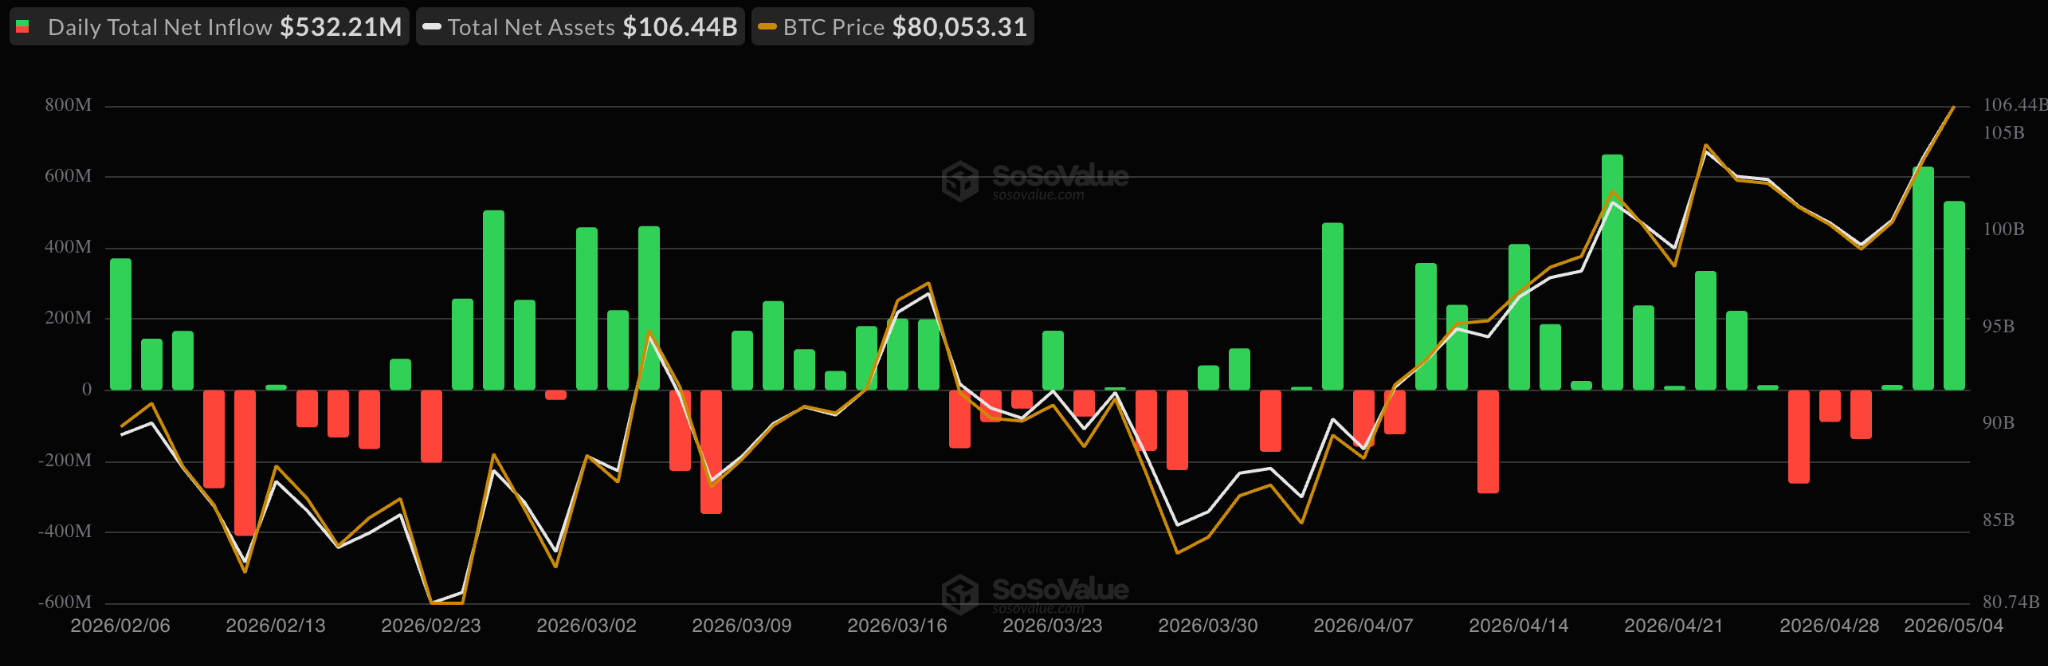The height and width of the screenshot is (666, 2048).
Task: Select the 2026/04/14 date label
Action: tap(1519, 626)
